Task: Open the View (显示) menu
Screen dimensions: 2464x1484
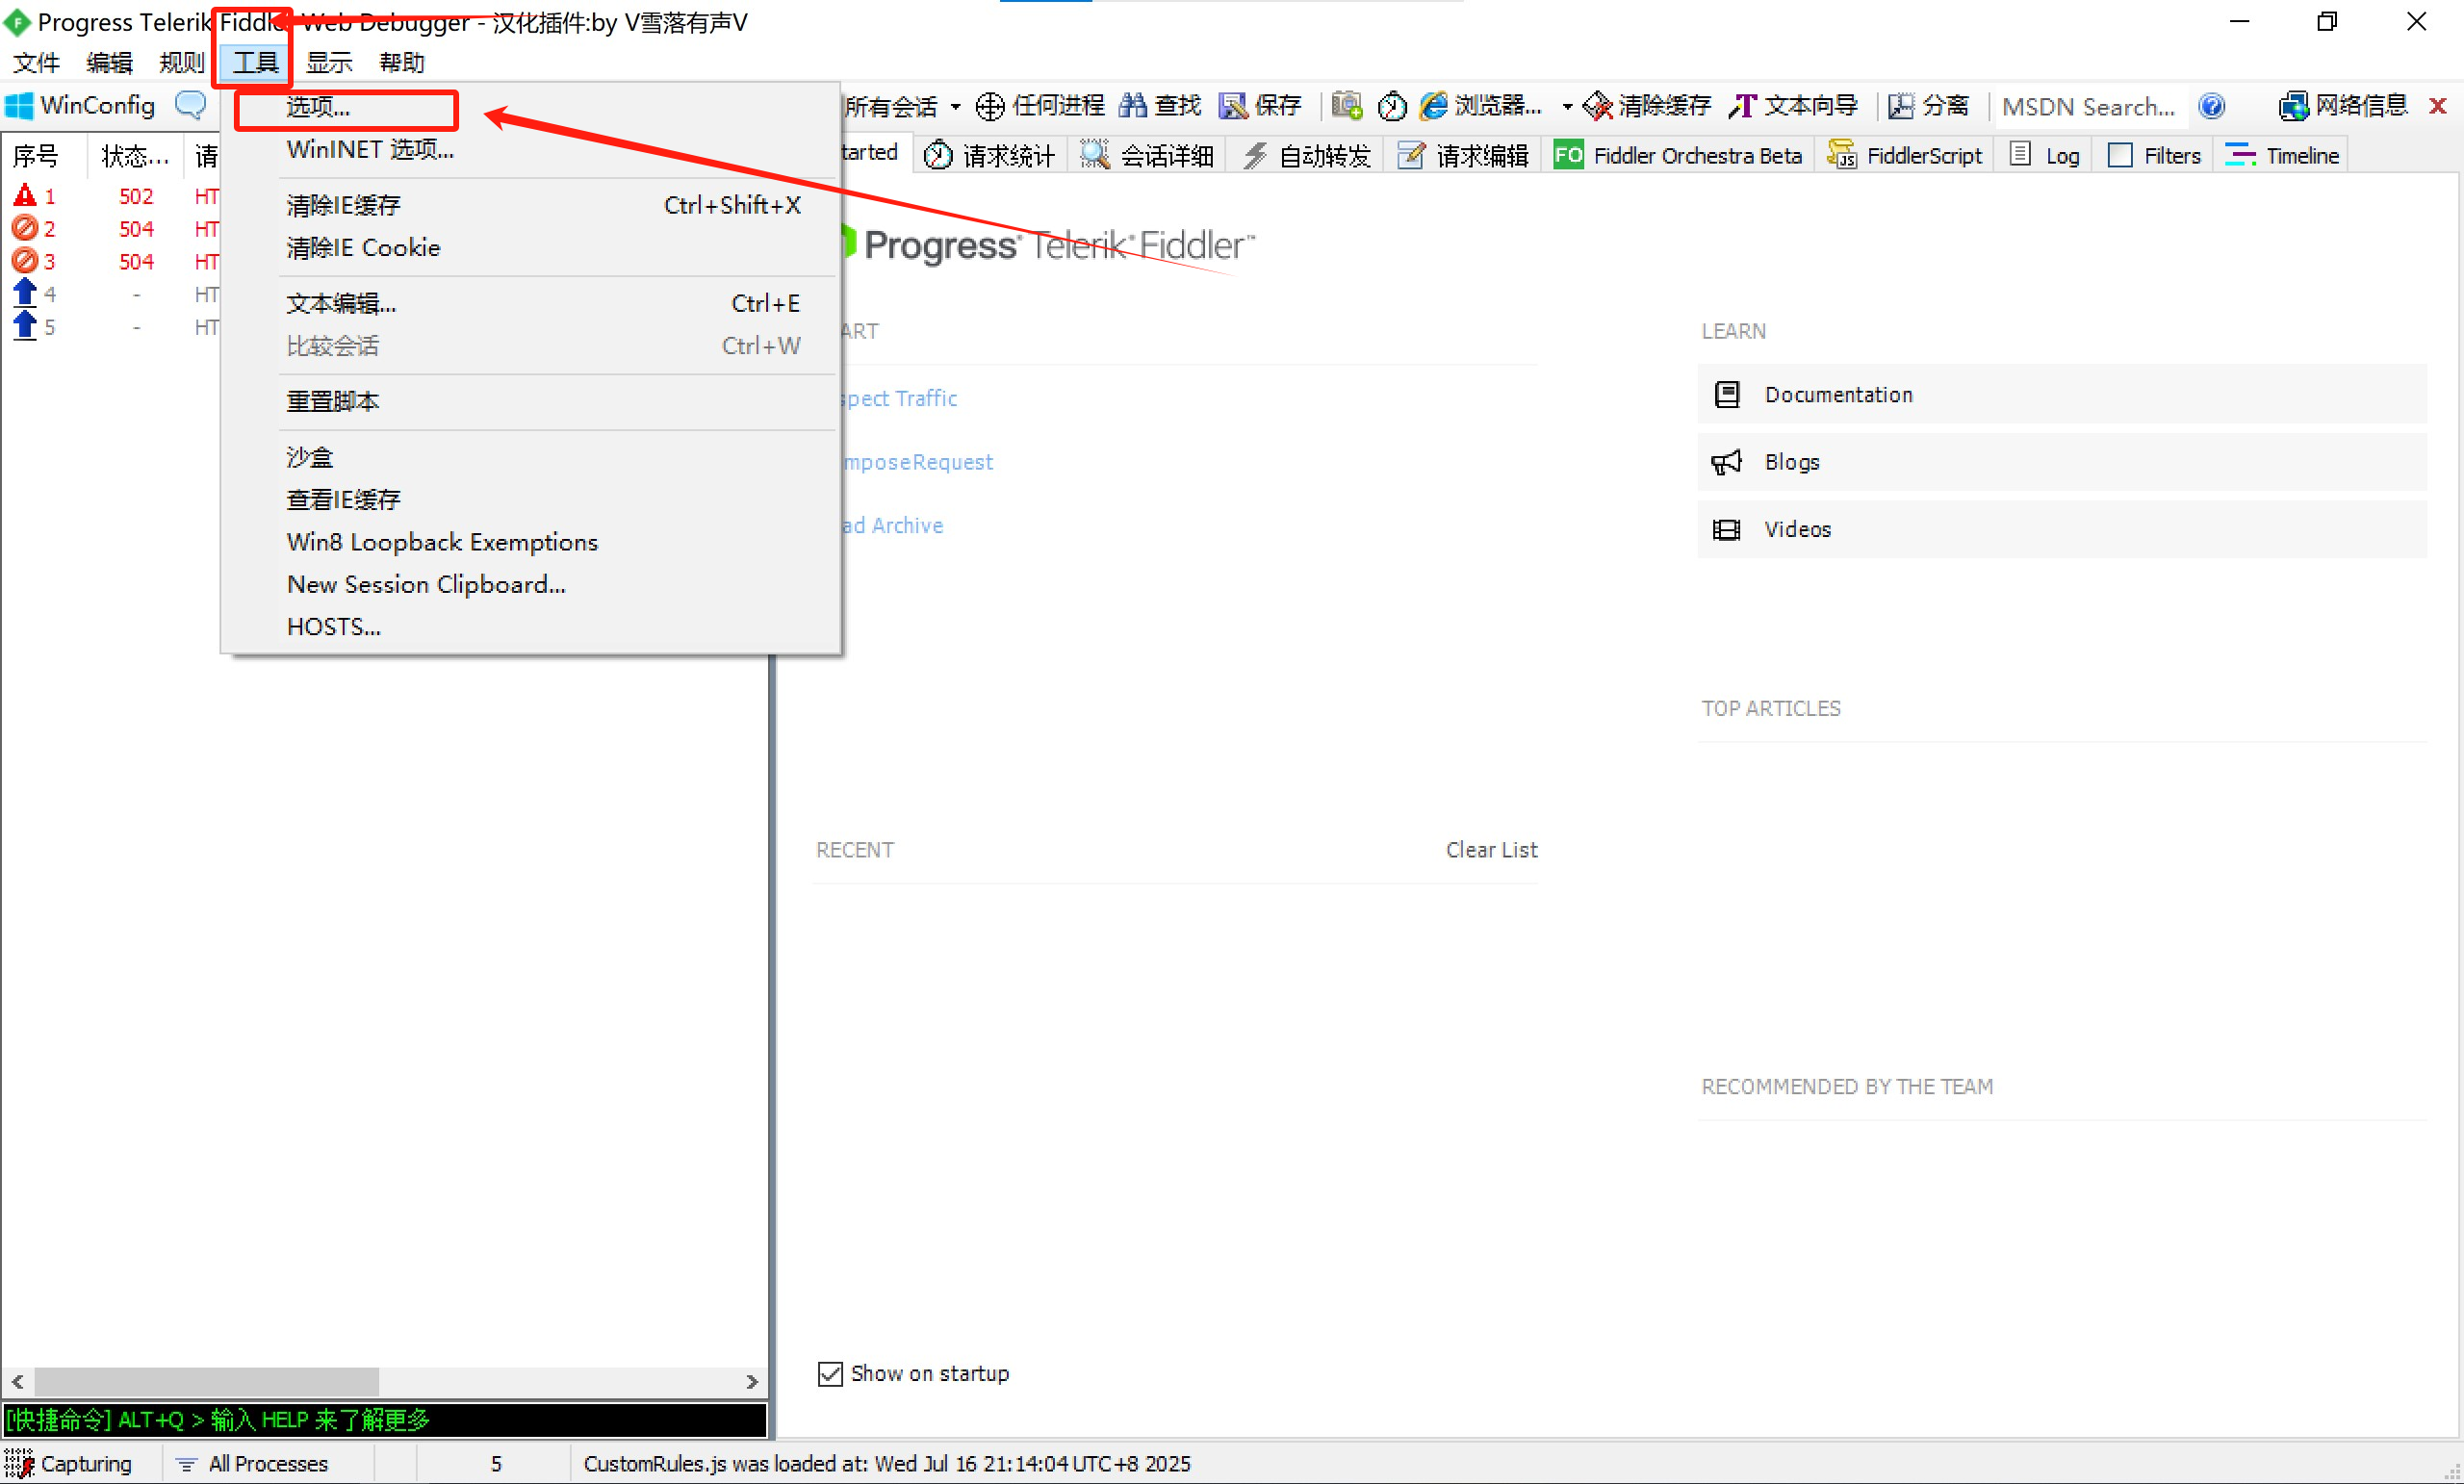Action: click(x=329, y=62)
